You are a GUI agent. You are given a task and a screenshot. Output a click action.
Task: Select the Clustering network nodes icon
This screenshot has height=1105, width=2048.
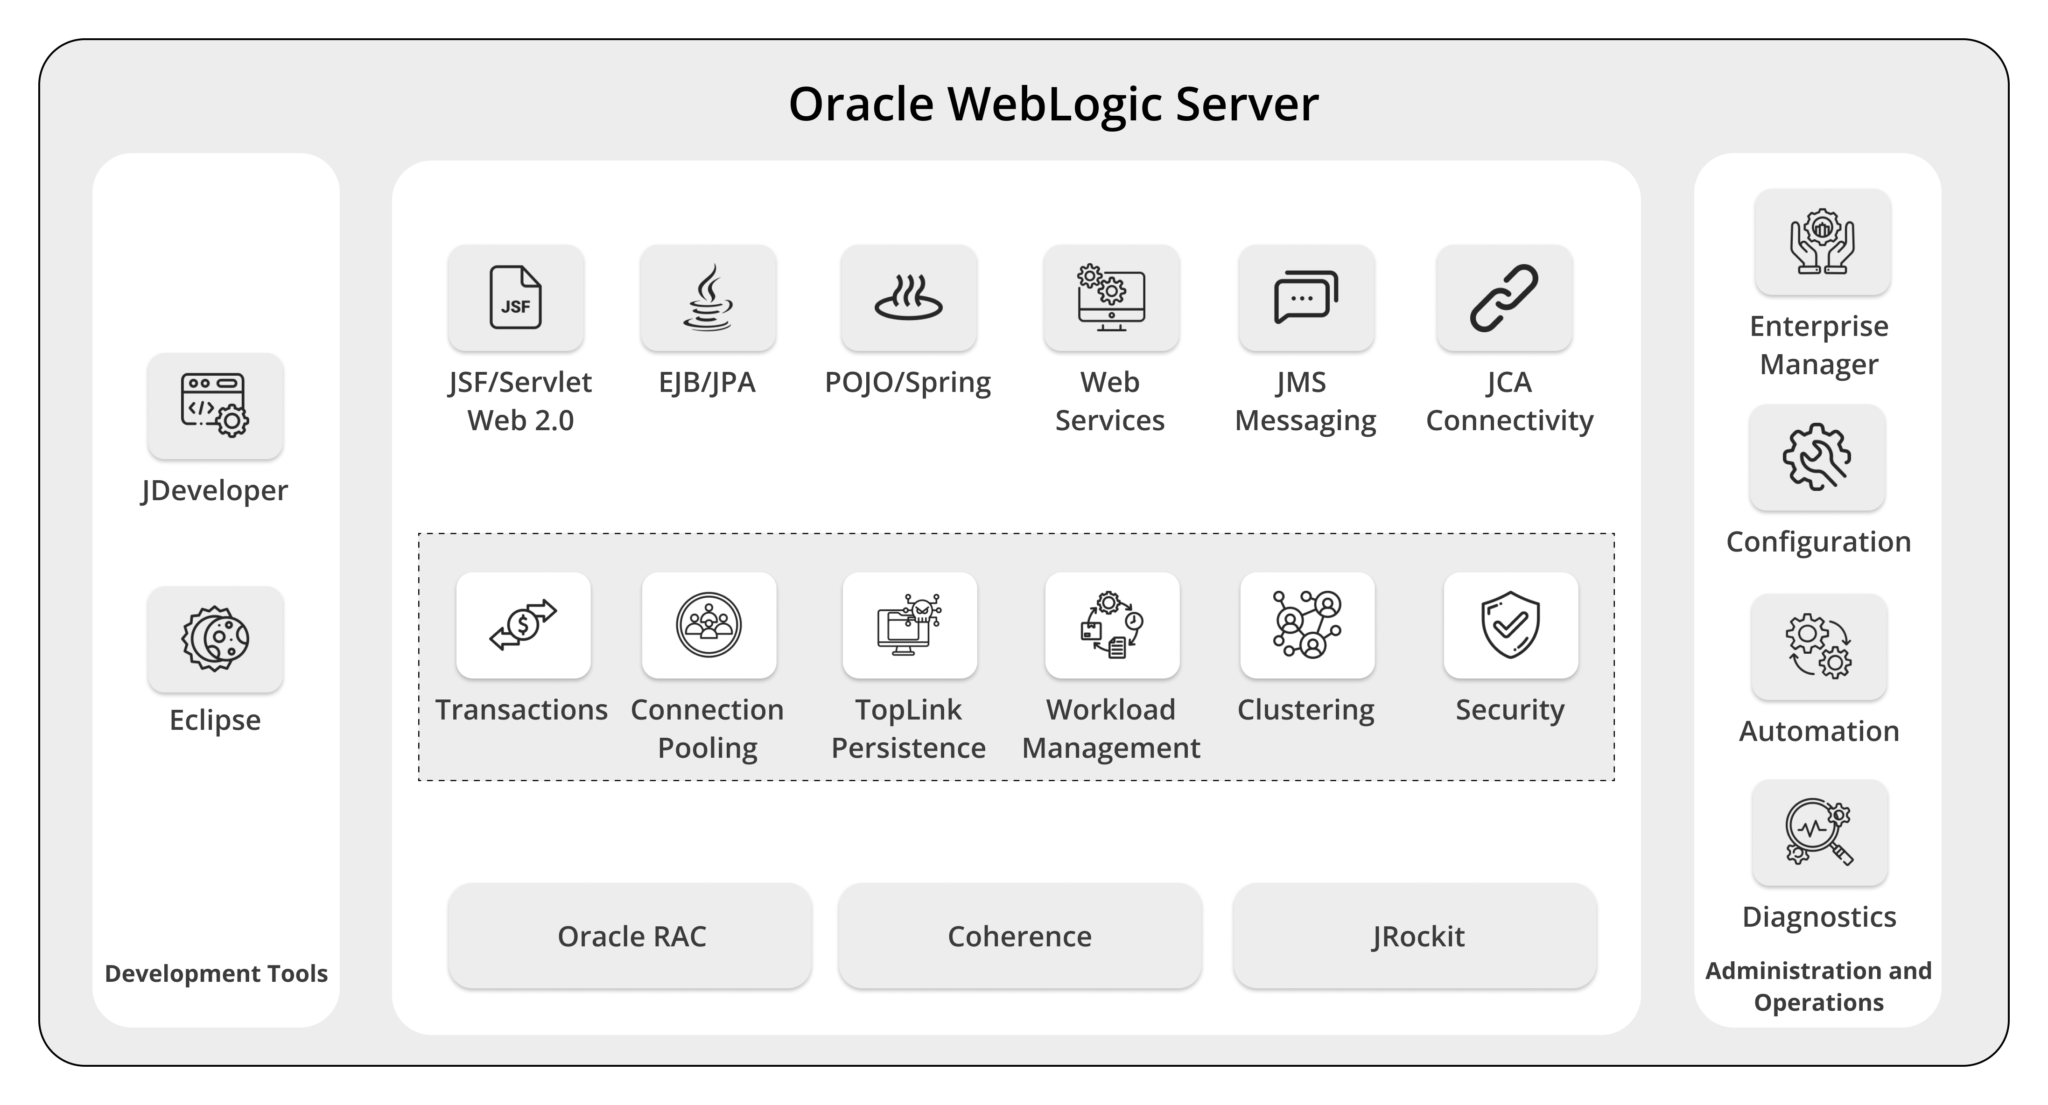(1307, 625)
